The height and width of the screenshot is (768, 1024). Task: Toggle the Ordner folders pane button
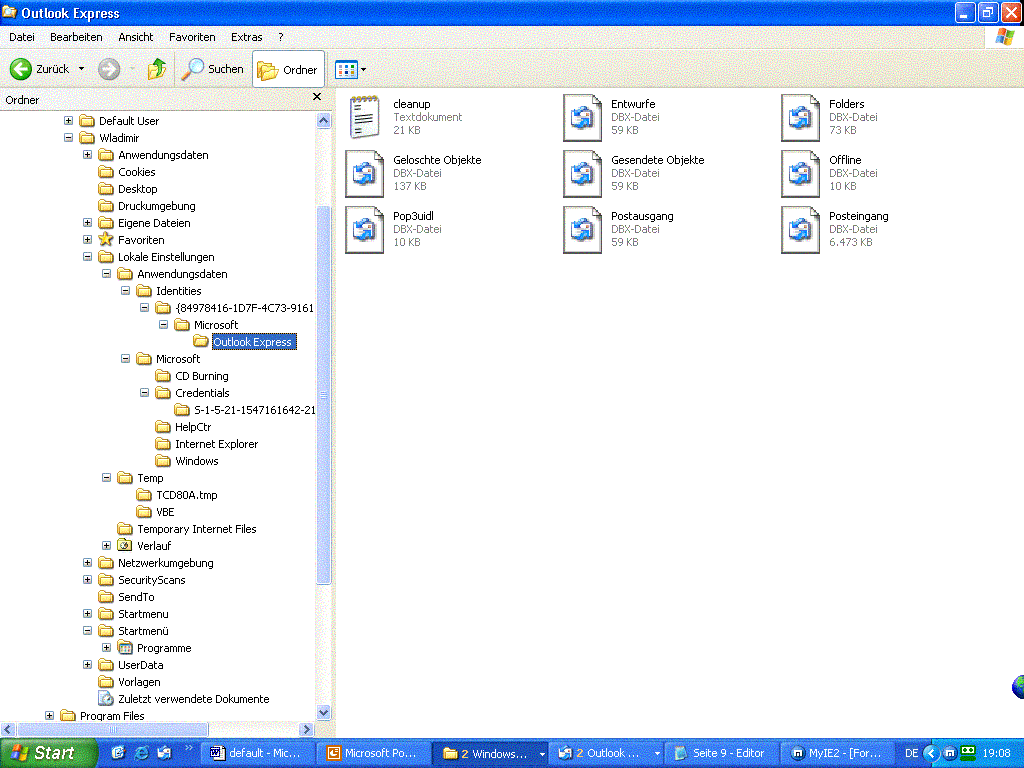point(288,69)
